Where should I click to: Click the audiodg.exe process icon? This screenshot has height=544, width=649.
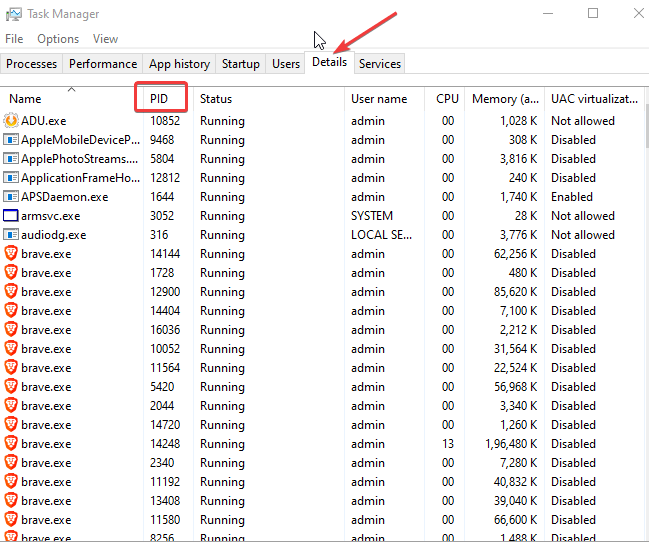click(12, 235)
